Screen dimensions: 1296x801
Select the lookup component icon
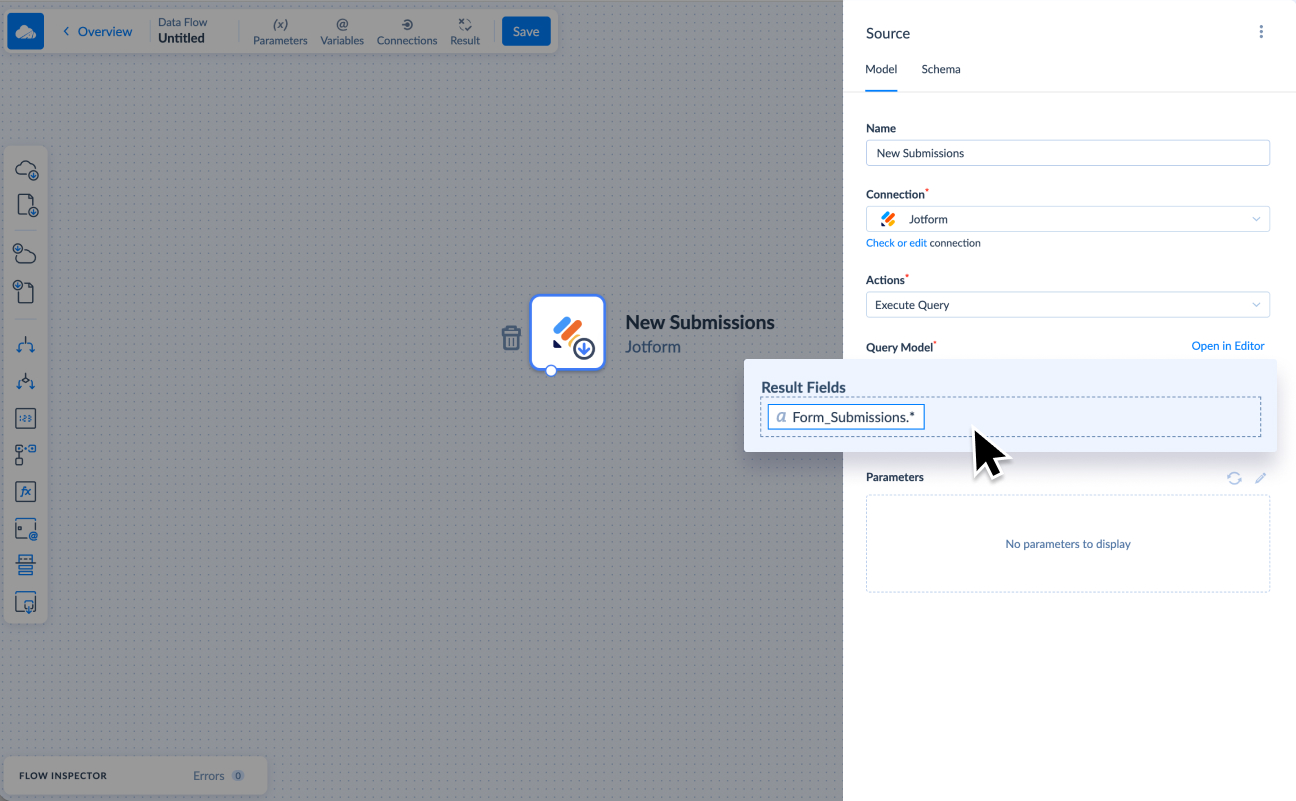tap(26, 455)
